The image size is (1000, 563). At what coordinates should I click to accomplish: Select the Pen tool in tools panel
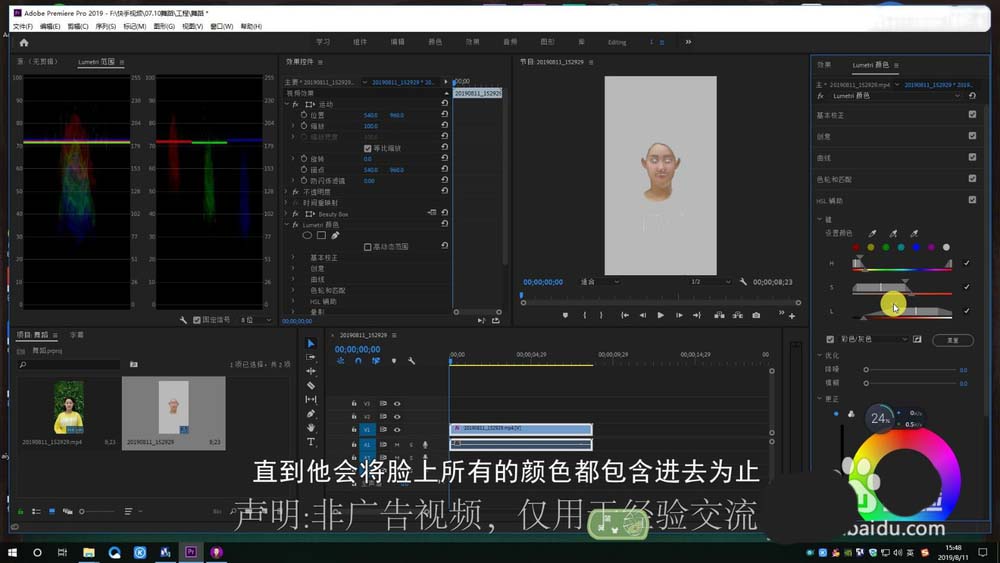click(x=311, y=413)
